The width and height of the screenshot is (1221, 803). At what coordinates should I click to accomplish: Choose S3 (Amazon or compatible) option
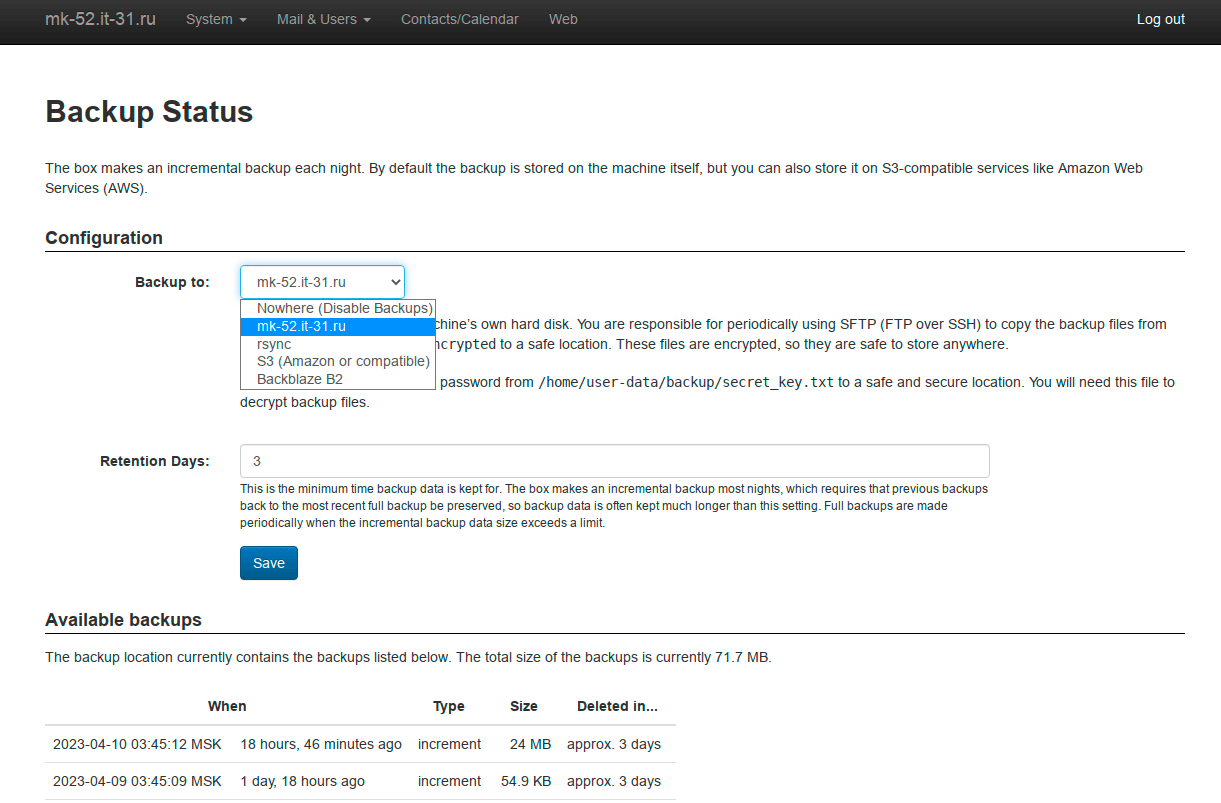(x=337, y=361)
